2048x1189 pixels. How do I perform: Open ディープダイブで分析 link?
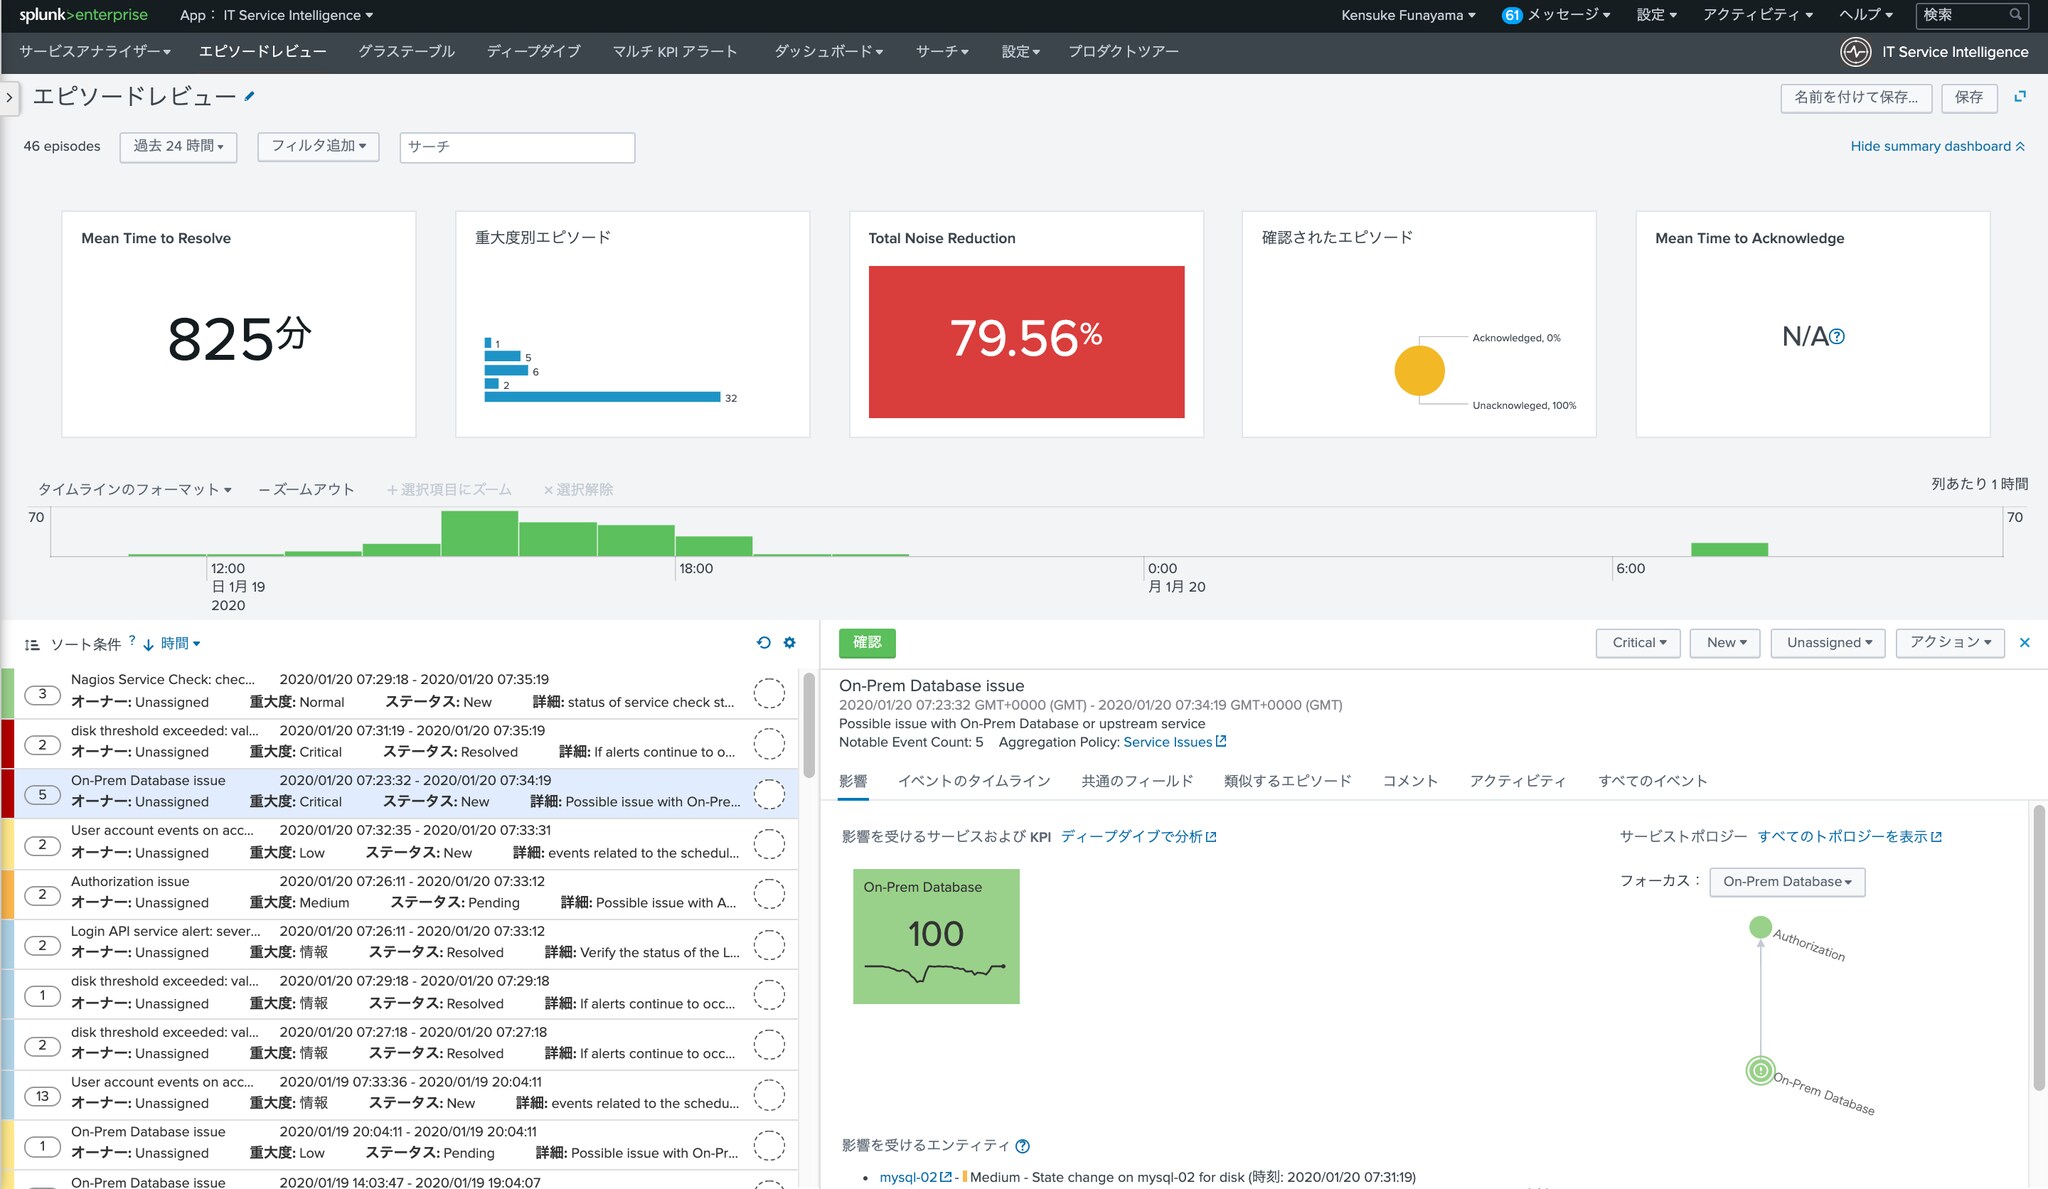(1138, 837)
